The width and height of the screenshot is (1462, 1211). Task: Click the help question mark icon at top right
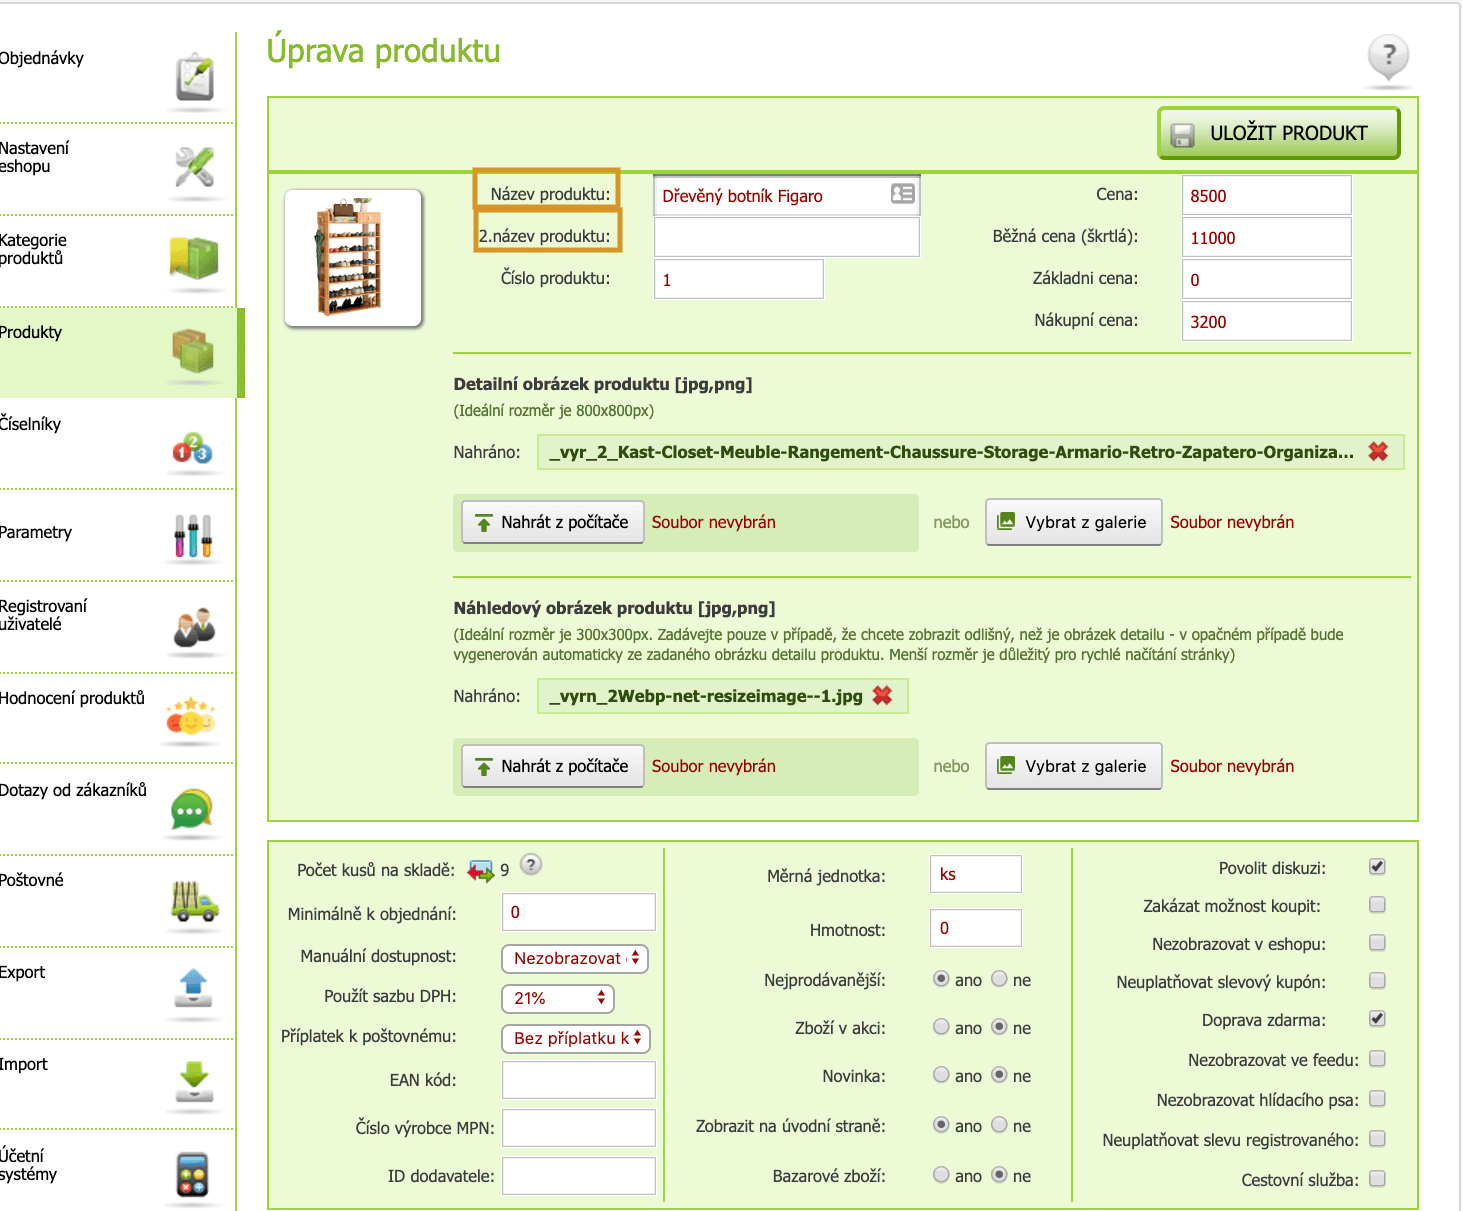coord(1388,56)
